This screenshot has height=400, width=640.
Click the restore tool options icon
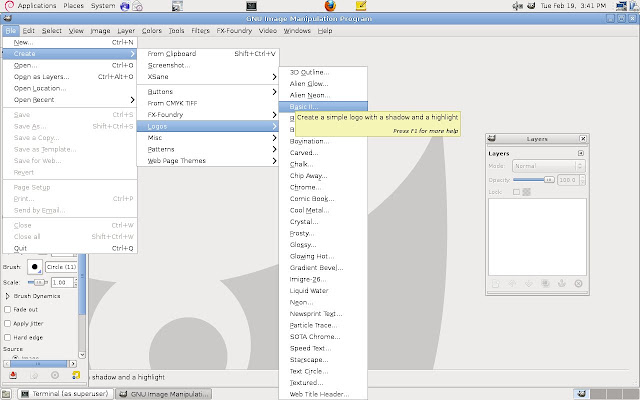(x=34, y=375)
